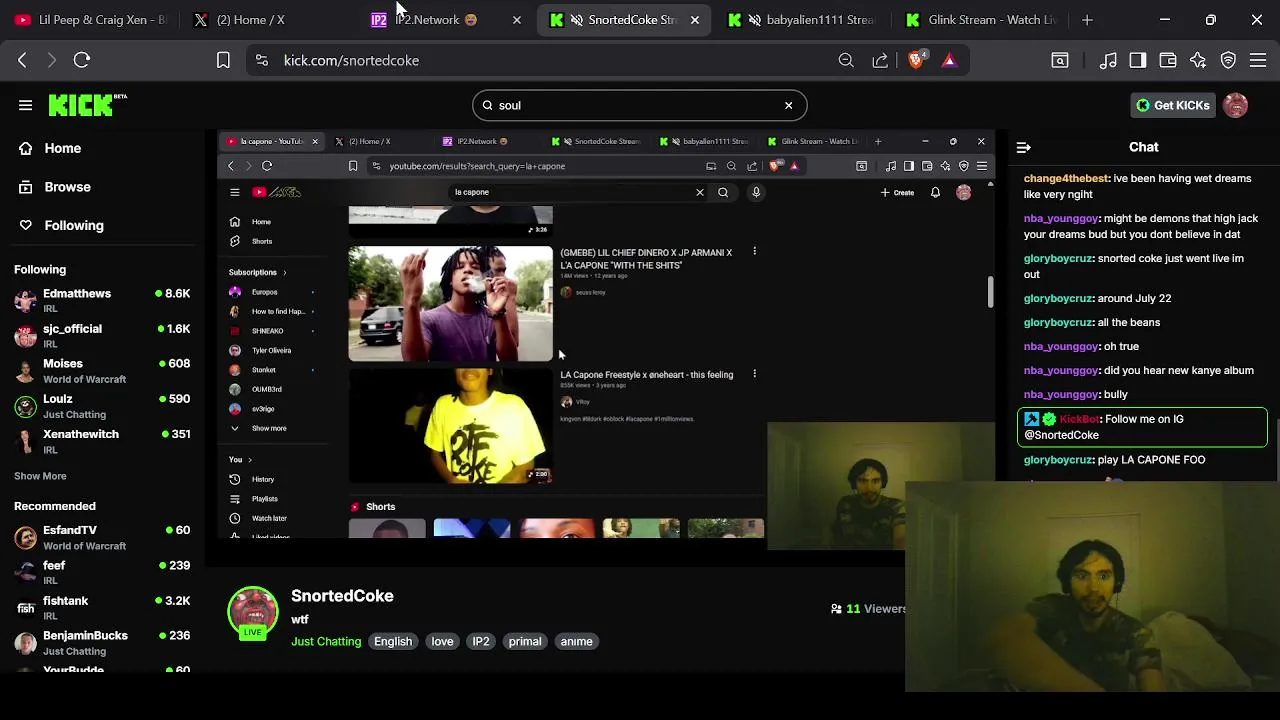Click the browser forward arrow
The image size is (1280, 720).
52,60
